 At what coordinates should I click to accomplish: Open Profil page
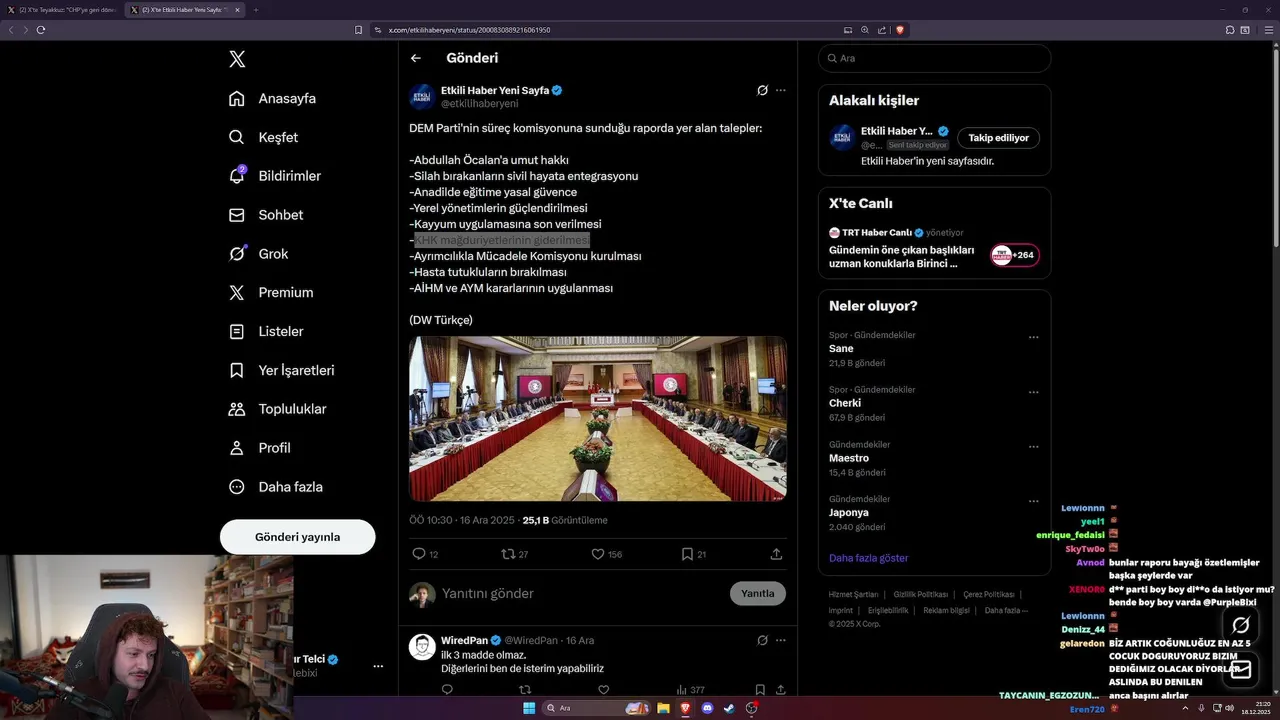pos(259,448)
